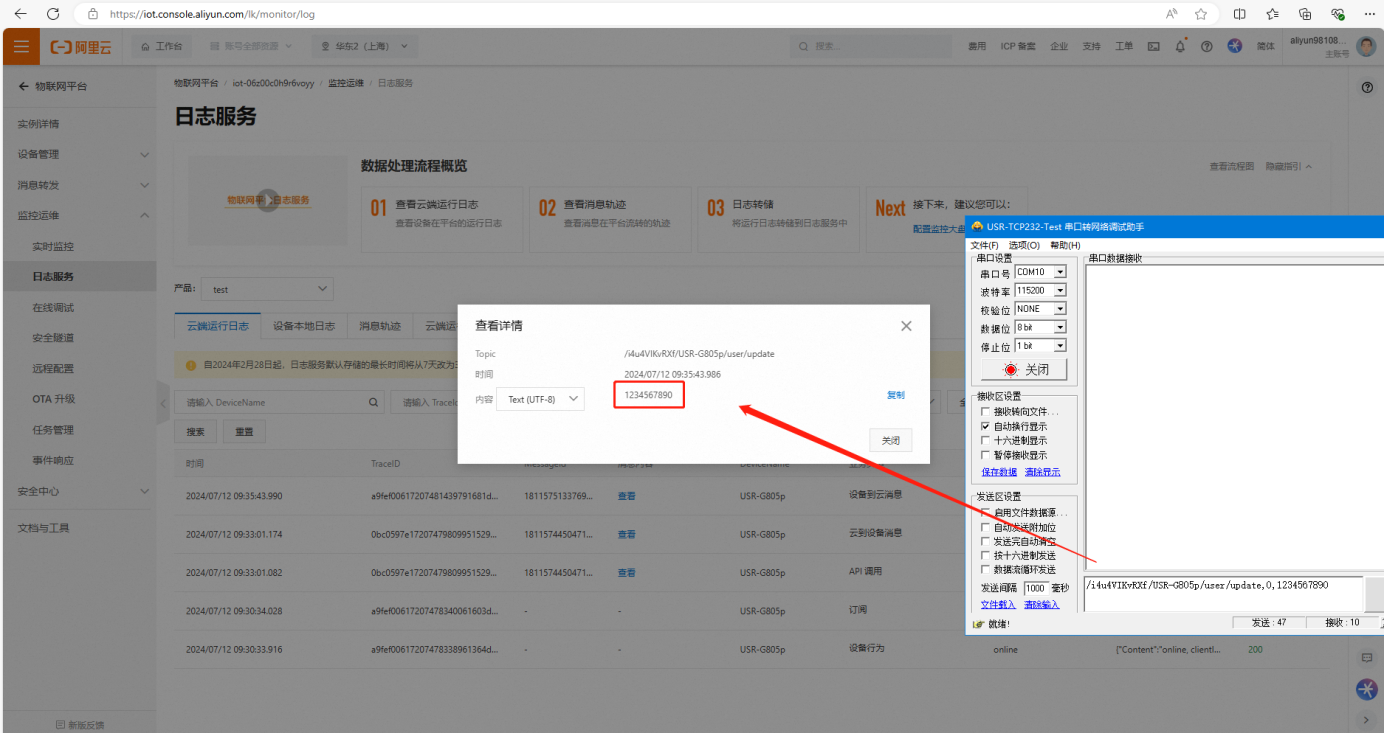Image resolution: width=1384 pixels, height=733 pixels.
Task: Disable 自动换行显示 checkbox
Action: pos(986,426)
